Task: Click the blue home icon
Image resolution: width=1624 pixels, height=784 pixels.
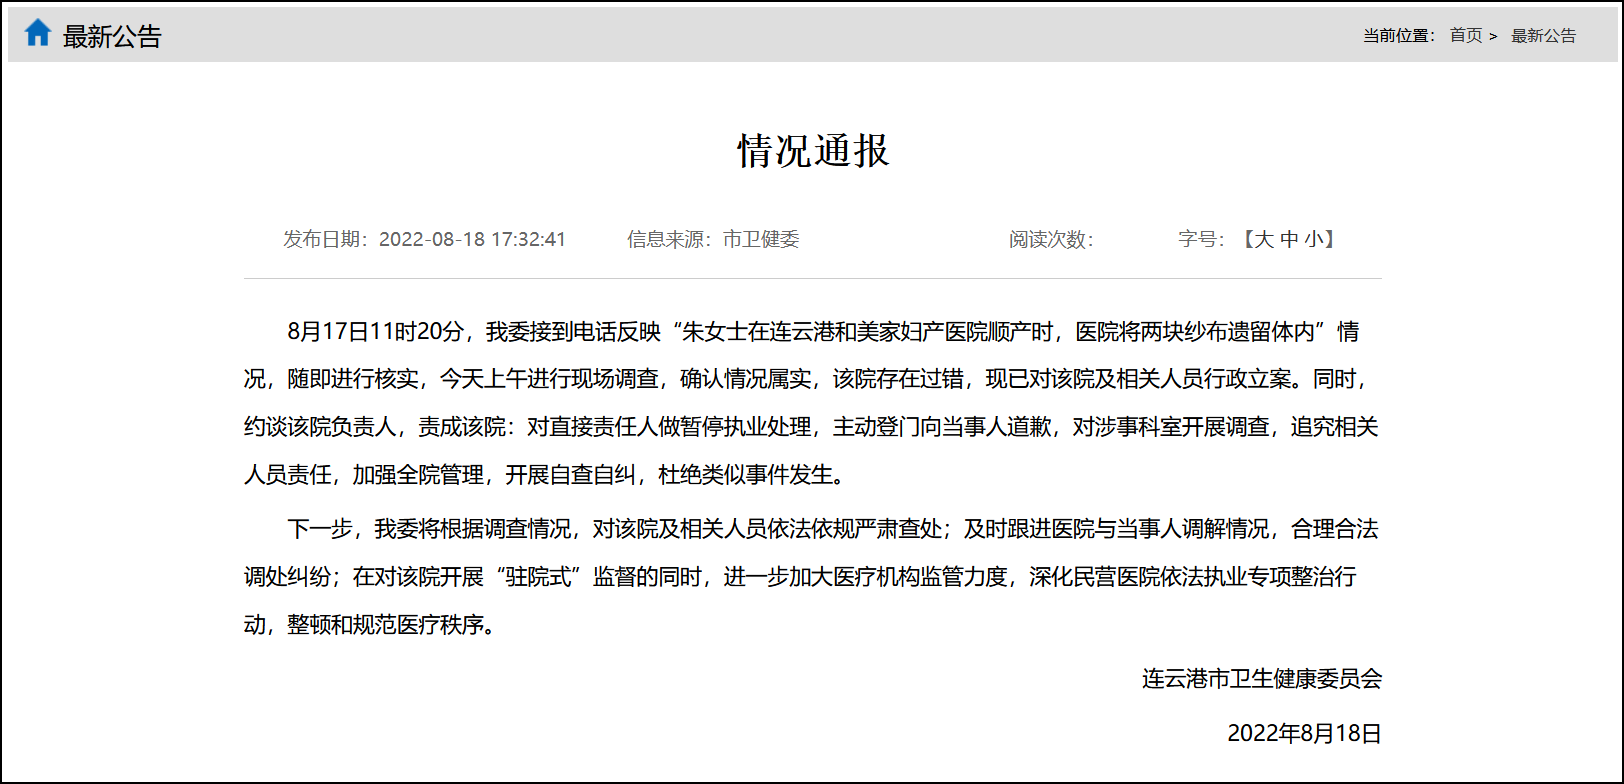Action: (38, 33)
